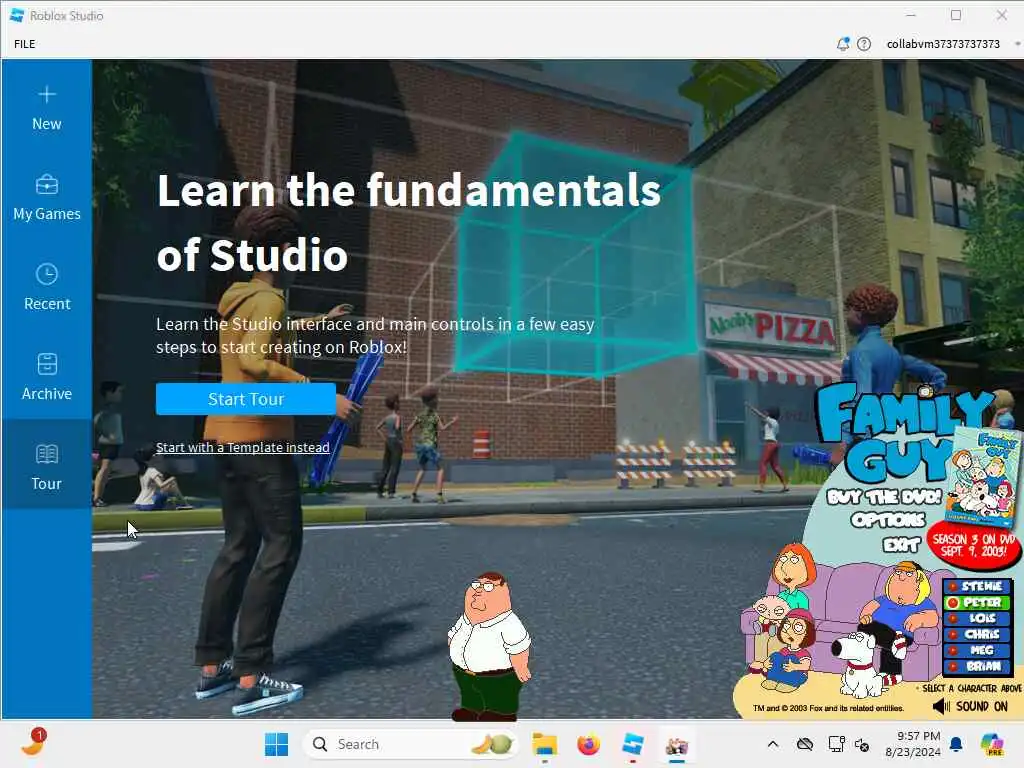Toggle the Sound On speaker control
The height and width of the screenshot is (768, 1024).
coord(970,706)
